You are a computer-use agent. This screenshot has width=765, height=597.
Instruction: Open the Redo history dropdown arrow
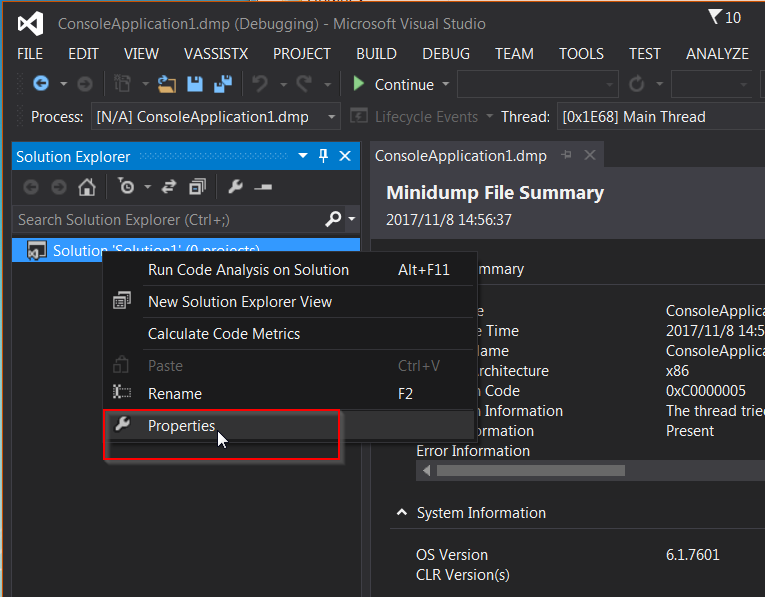(327, 84)
